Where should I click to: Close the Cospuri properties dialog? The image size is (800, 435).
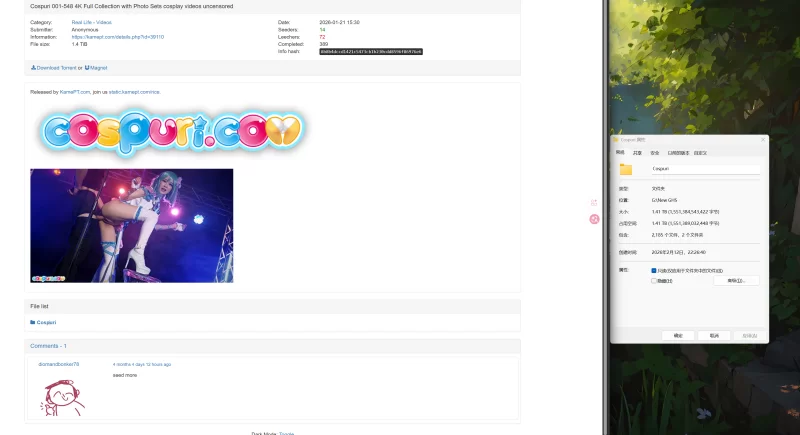763,140
